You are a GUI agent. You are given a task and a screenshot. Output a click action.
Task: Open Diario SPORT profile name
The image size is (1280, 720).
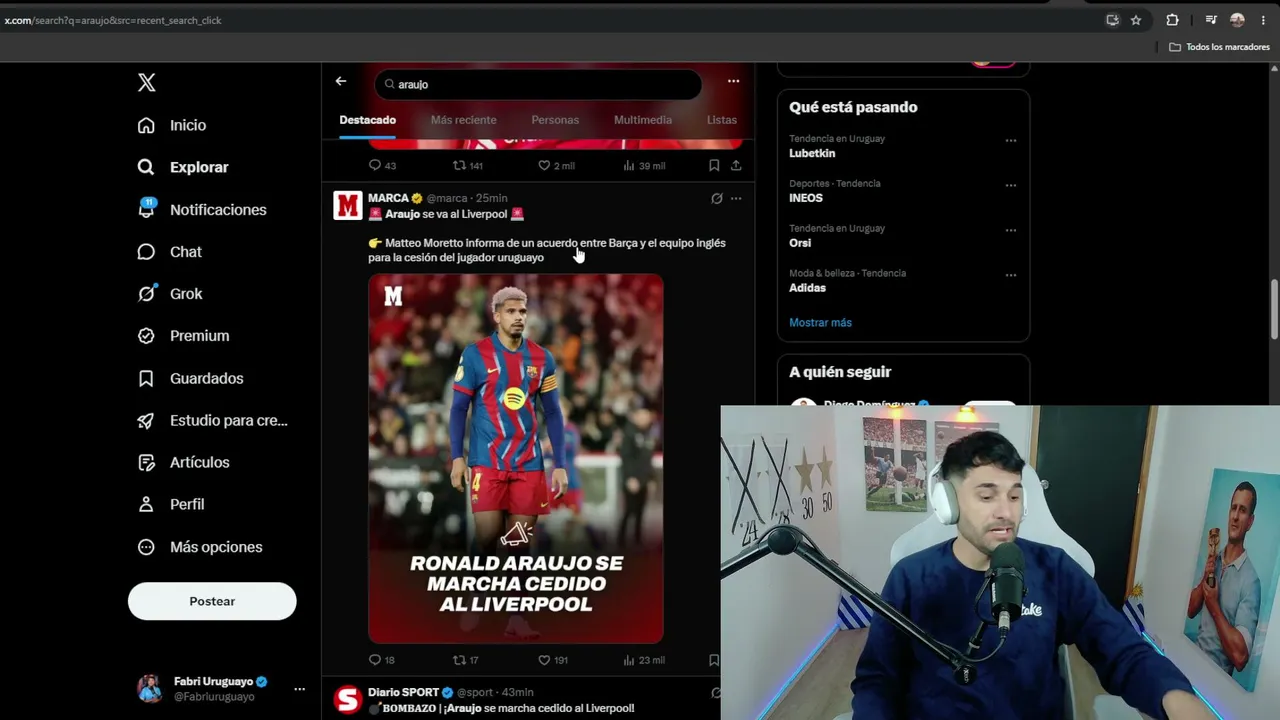(x=403, y=692)
